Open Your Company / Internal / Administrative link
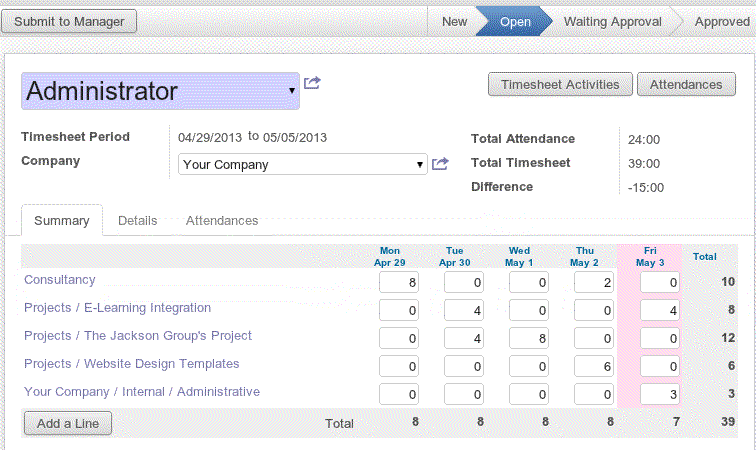 tap(142, 392)
